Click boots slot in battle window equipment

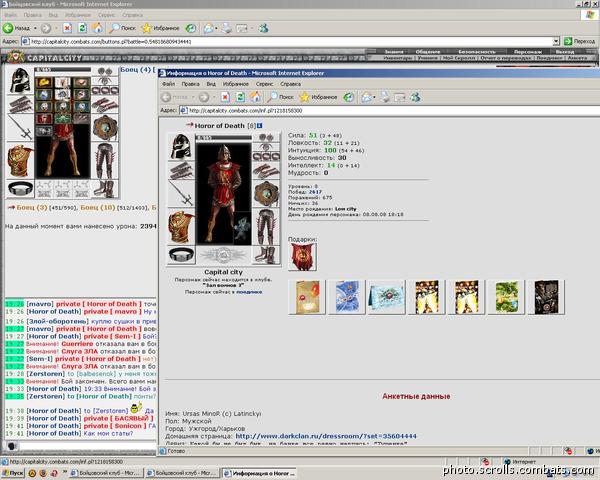pyautogui.click(x=105, y=189)
